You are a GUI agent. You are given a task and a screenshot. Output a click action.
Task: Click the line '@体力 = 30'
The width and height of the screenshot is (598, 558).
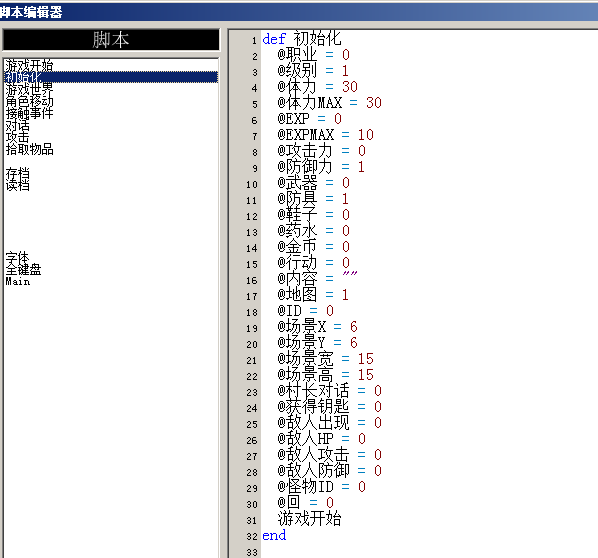(x=317, y=87)
